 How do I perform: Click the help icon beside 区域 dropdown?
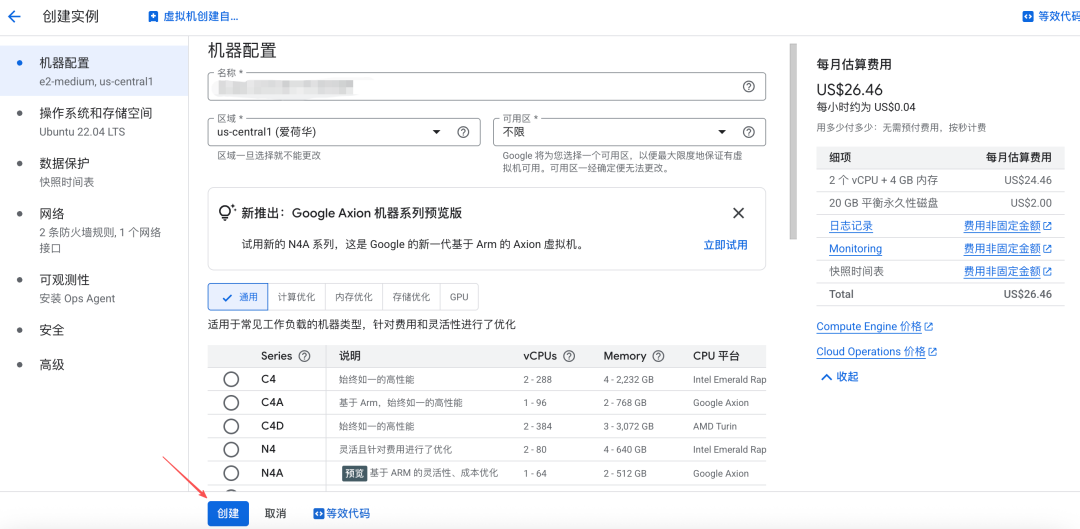pos(463,132)
